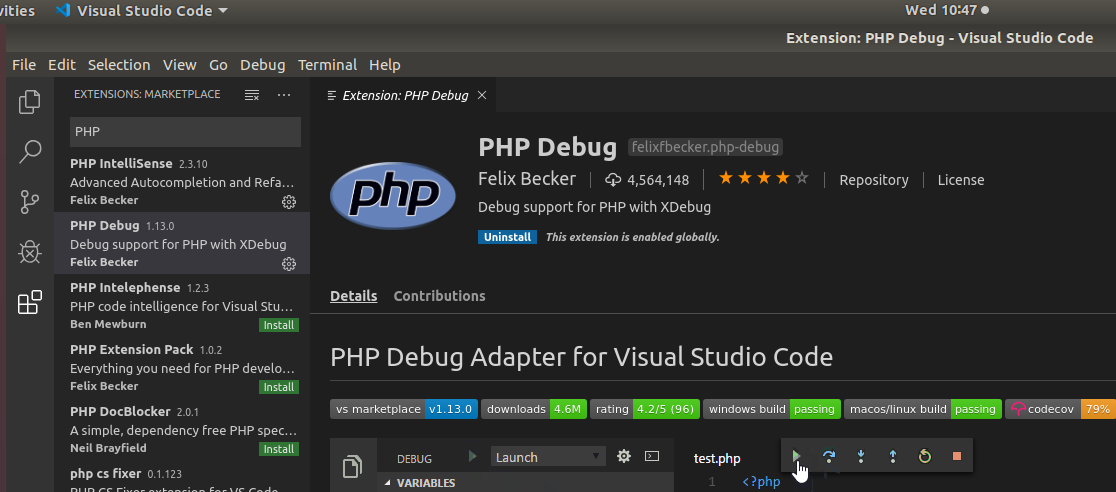The height and width of the screenshot is (492, 1116).
Task: Click the PHP logo image
Action: tap(393, 194)
